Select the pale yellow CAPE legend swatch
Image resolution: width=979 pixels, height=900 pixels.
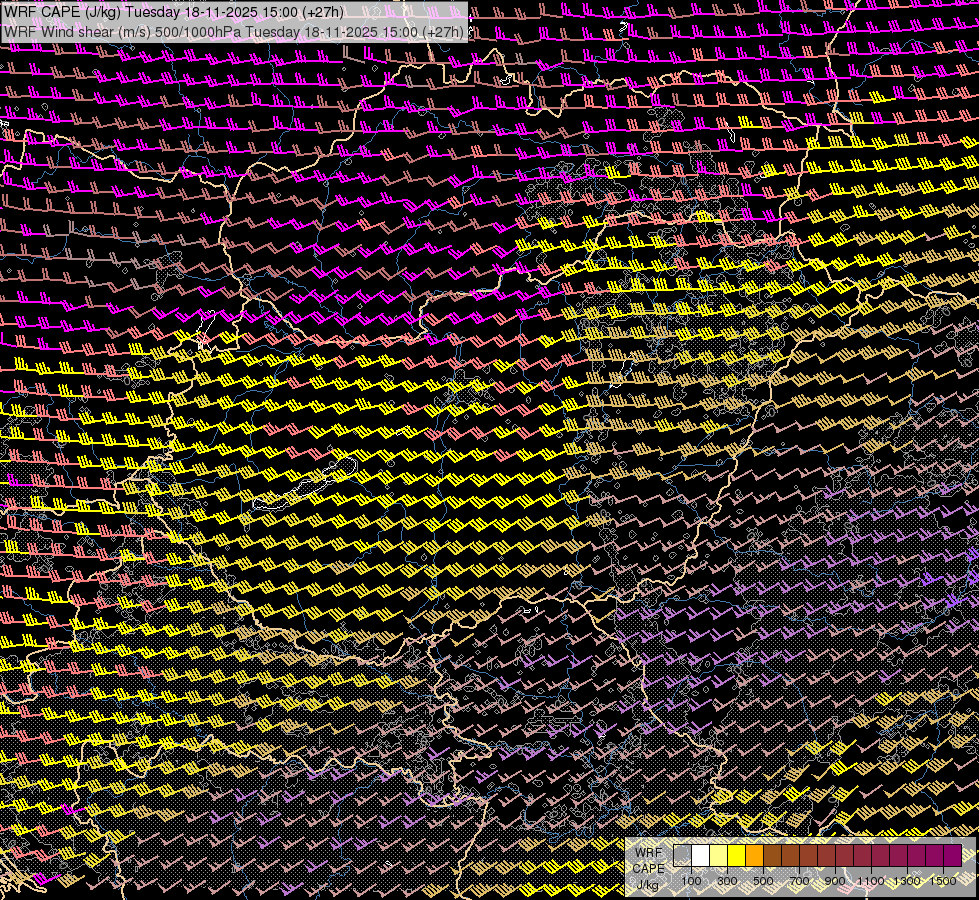click(x=718, y=855)
